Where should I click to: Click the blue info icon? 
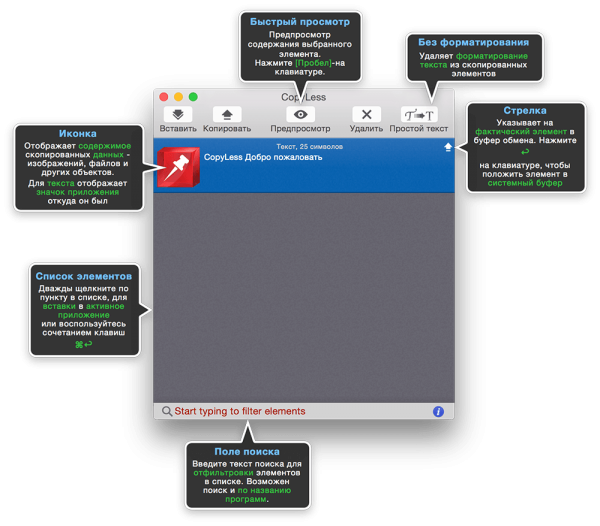click(438, 411)
